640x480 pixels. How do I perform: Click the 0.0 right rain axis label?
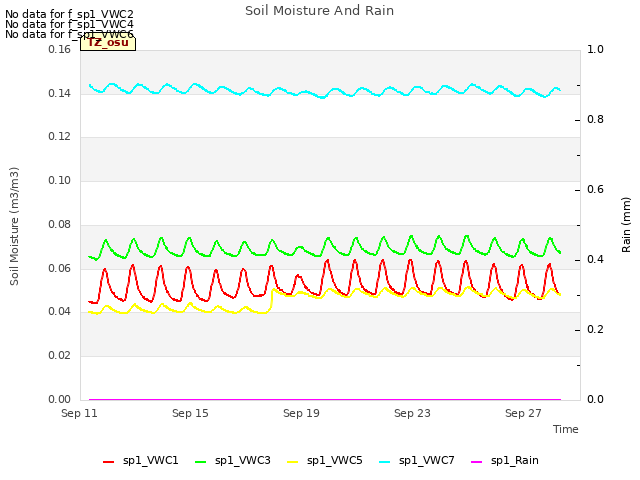click(x=595, y=399)
